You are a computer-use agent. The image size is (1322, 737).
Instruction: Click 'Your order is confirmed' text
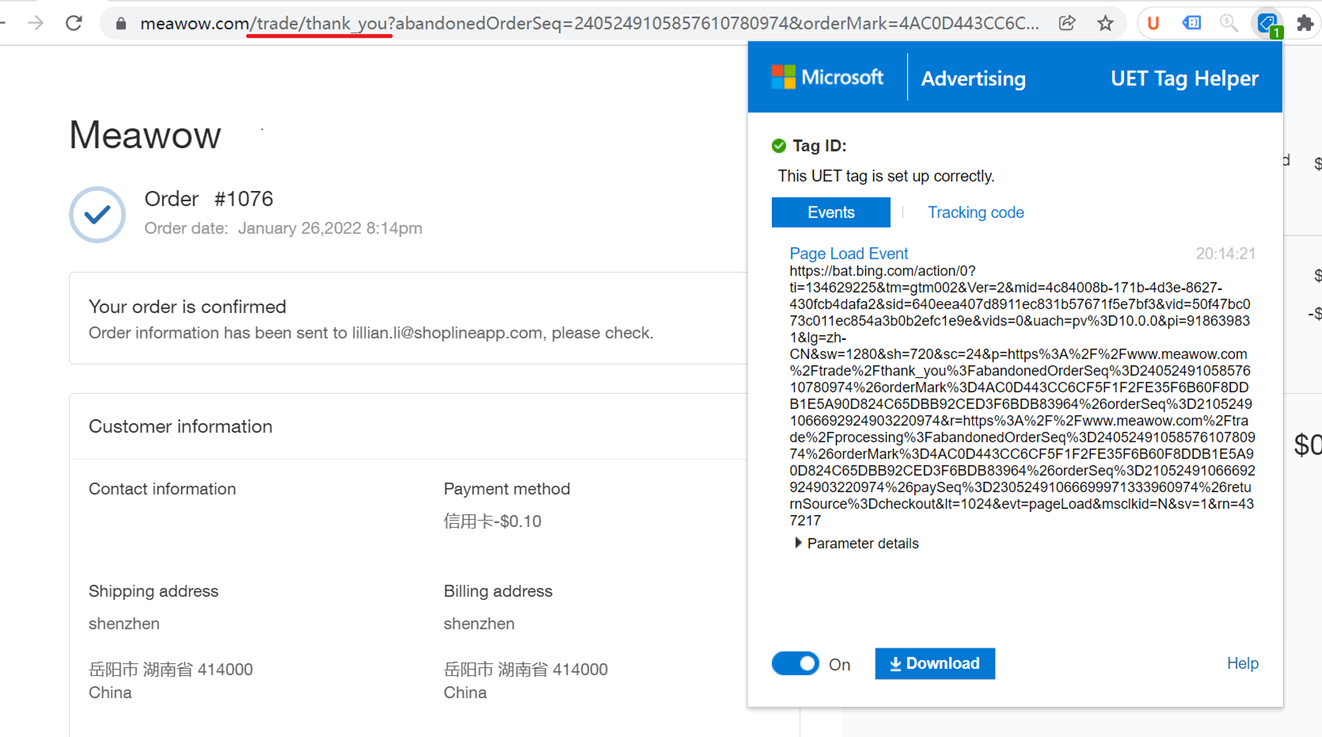pyautogui.click(x=188, y=307)
